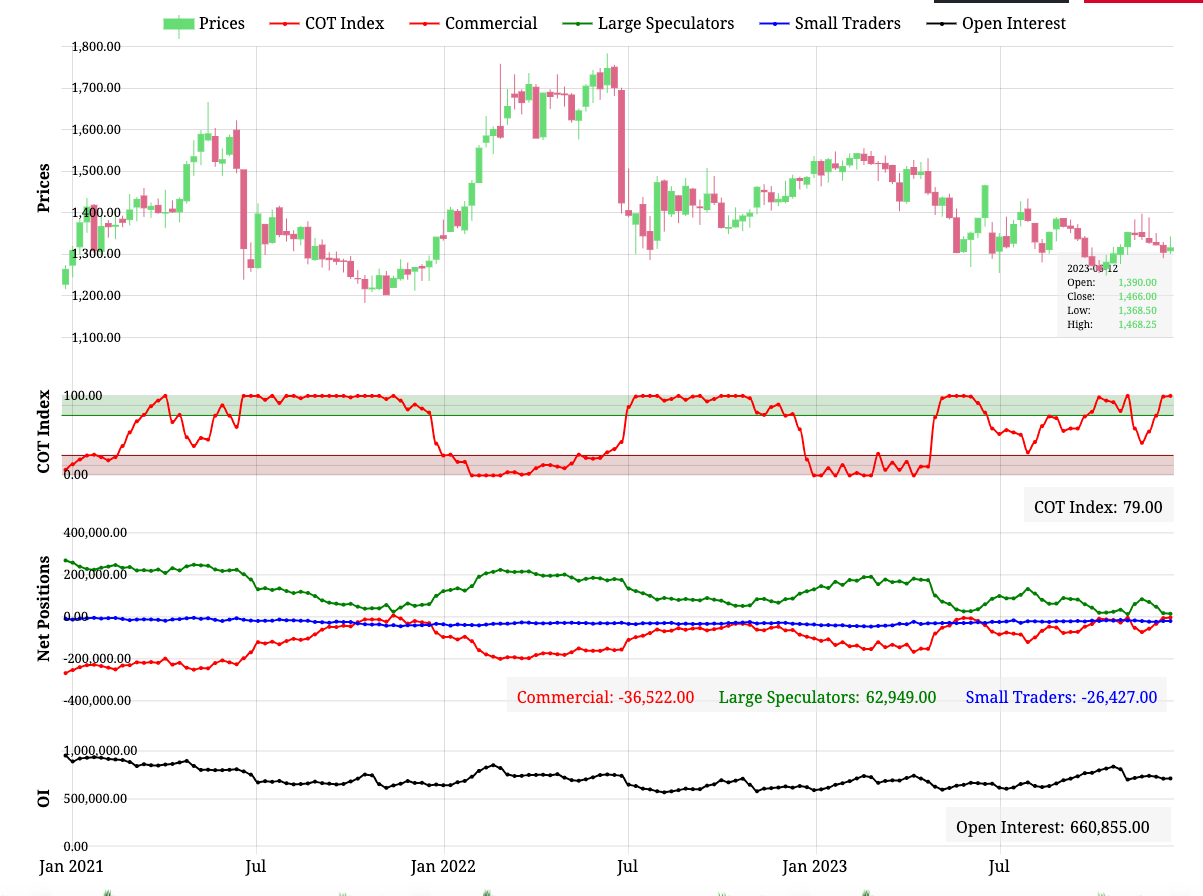Click the red COT Index legend marker
Viewport: 1203px width, 896px height.
(285, 23)
